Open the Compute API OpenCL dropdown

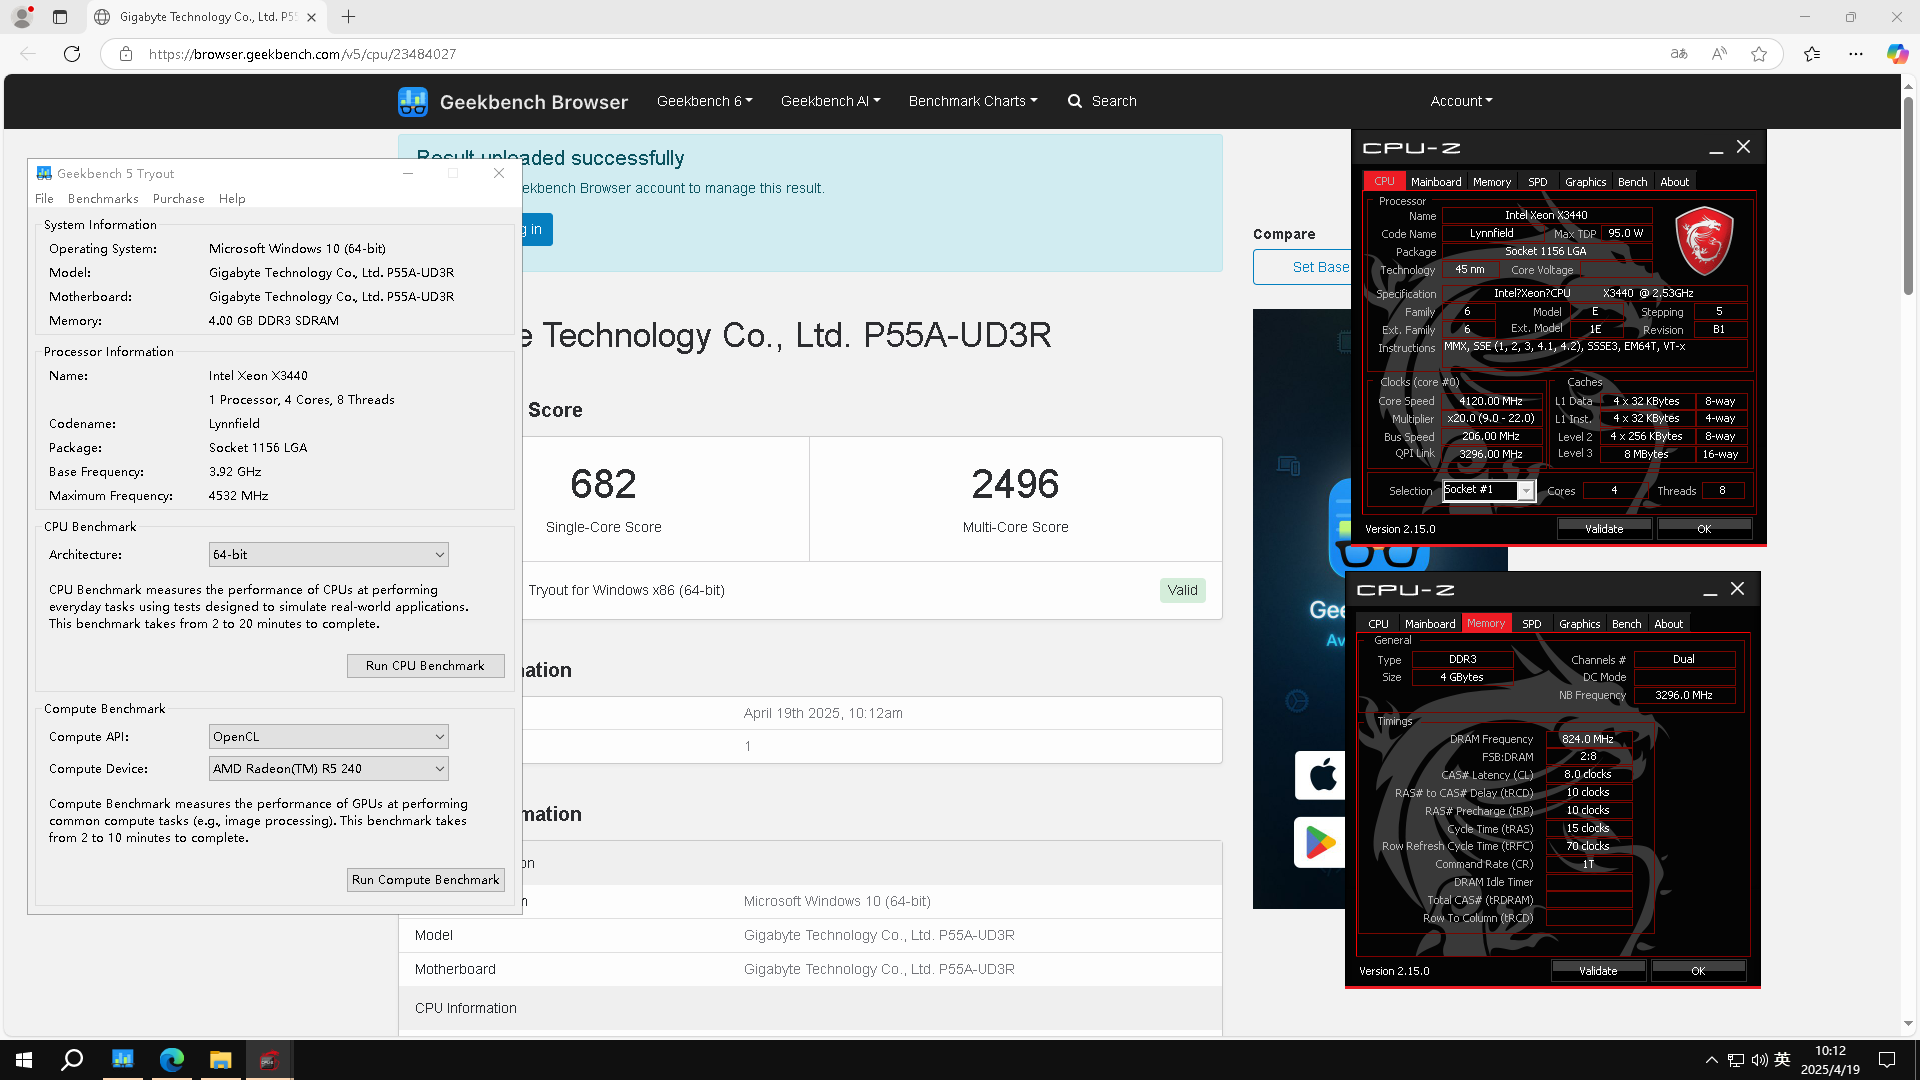pyautogui.click(x=329, y=737)
